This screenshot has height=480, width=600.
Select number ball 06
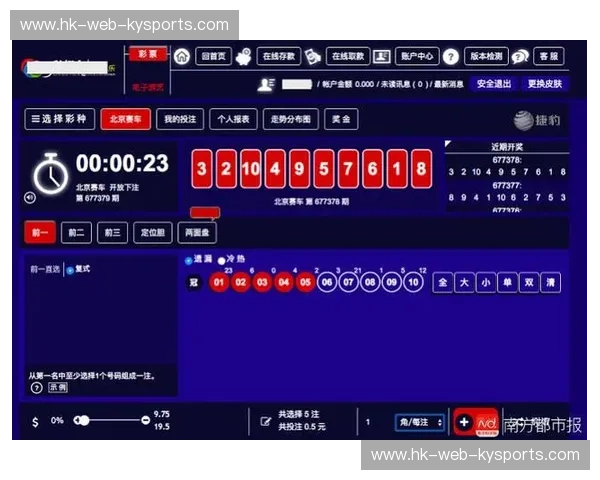point(327,282)
